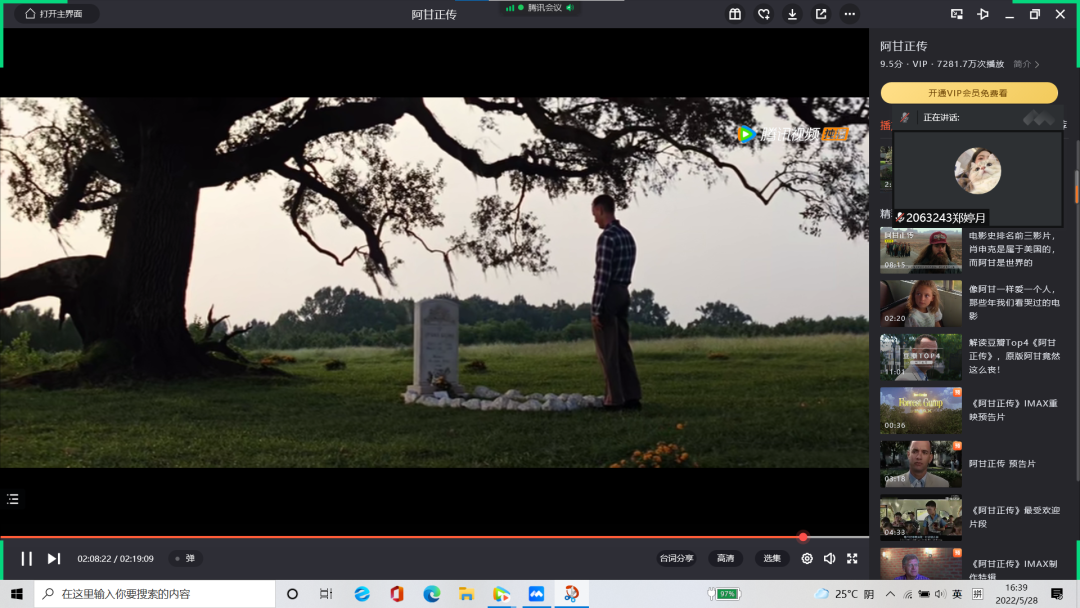This screenshot has height=608, width=1080.
Task: Click the red progress bar handle
Action: tap(802, 537)
